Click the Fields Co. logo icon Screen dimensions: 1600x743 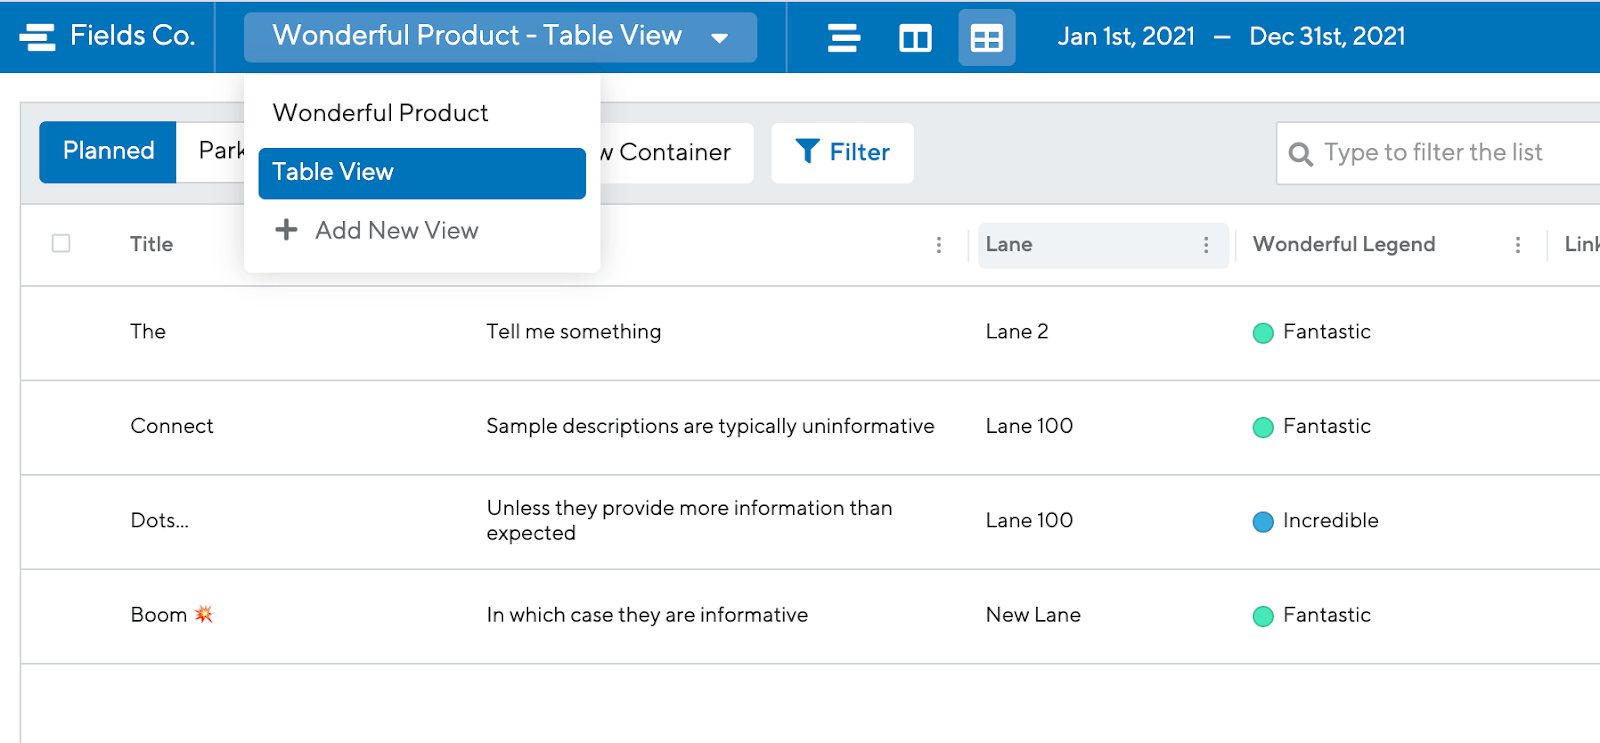[37, 37]
